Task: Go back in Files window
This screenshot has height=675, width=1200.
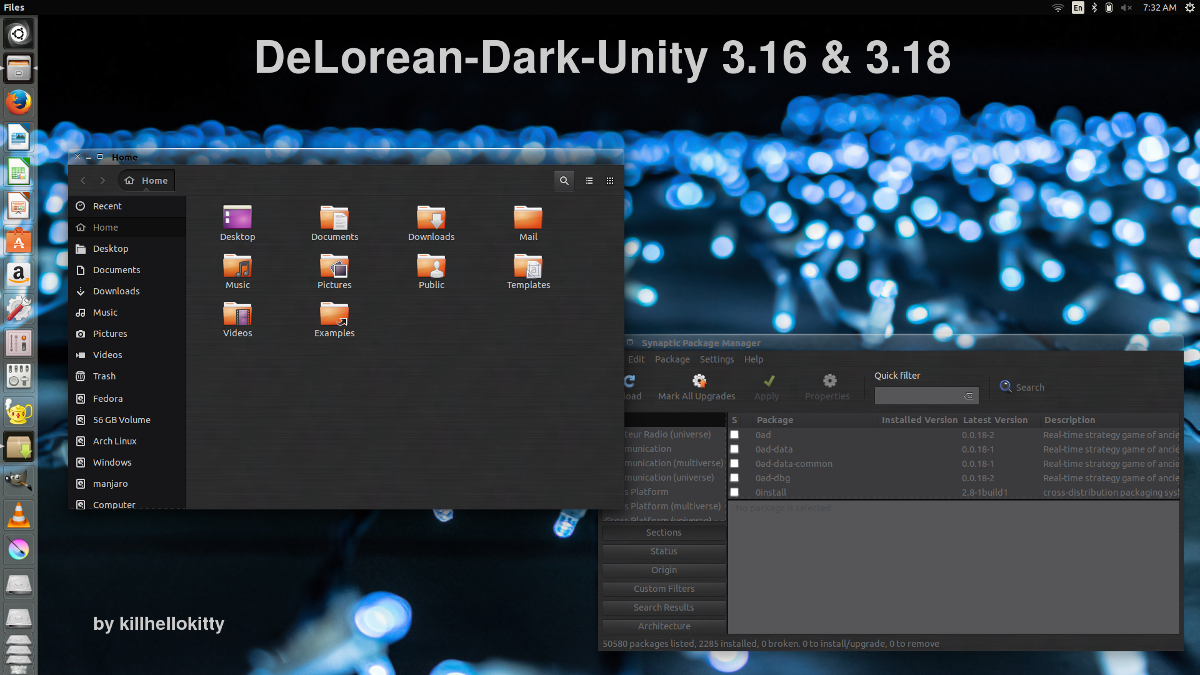Action: (83, 181)
